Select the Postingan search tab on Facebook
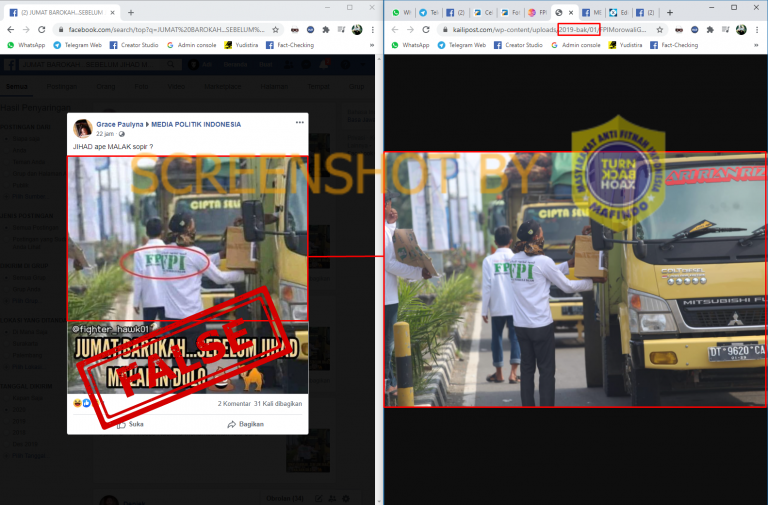 click(x=62, y=87)
